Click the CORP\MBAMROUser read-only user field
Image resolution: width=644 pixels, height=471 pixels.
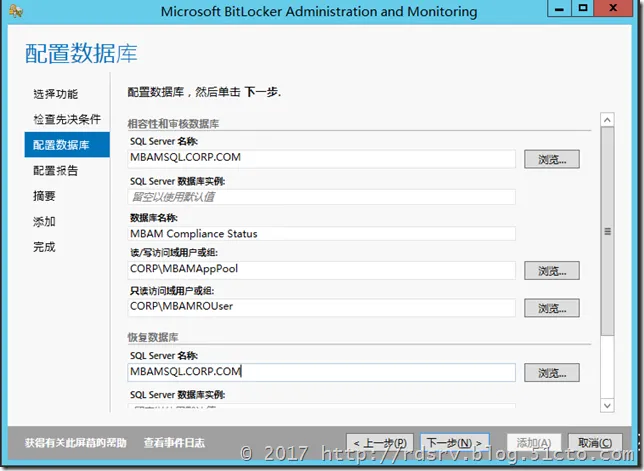[x=322, y=307]
